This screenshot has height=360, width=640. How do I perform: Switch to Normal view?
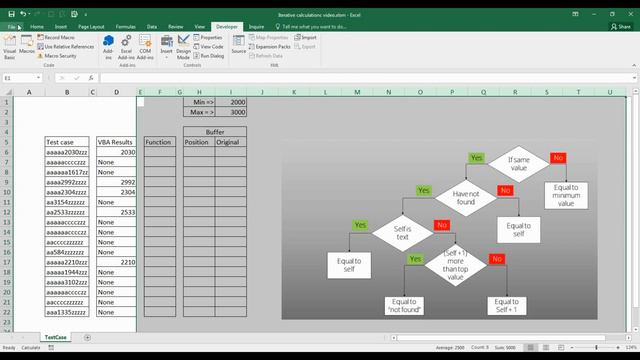[x=530, y=347]
